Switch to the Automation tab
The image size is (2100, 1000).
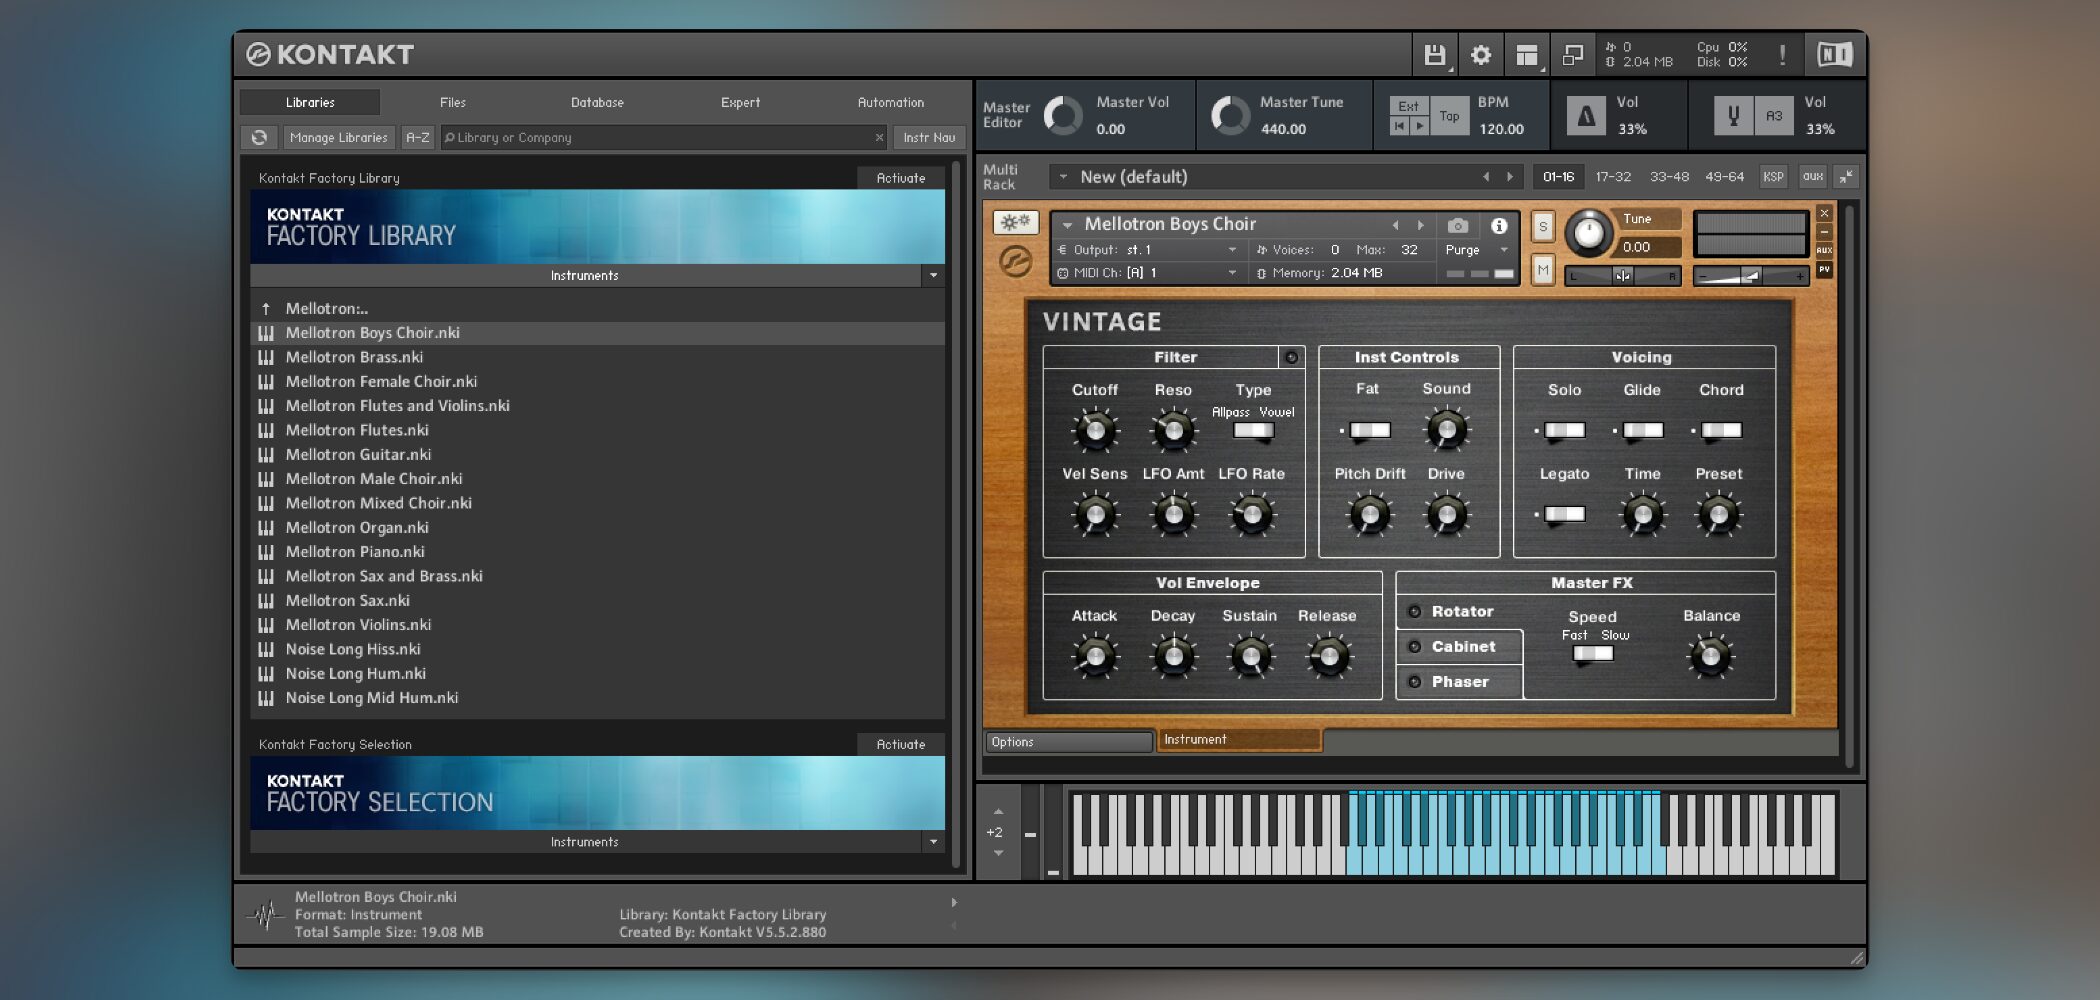890,103
